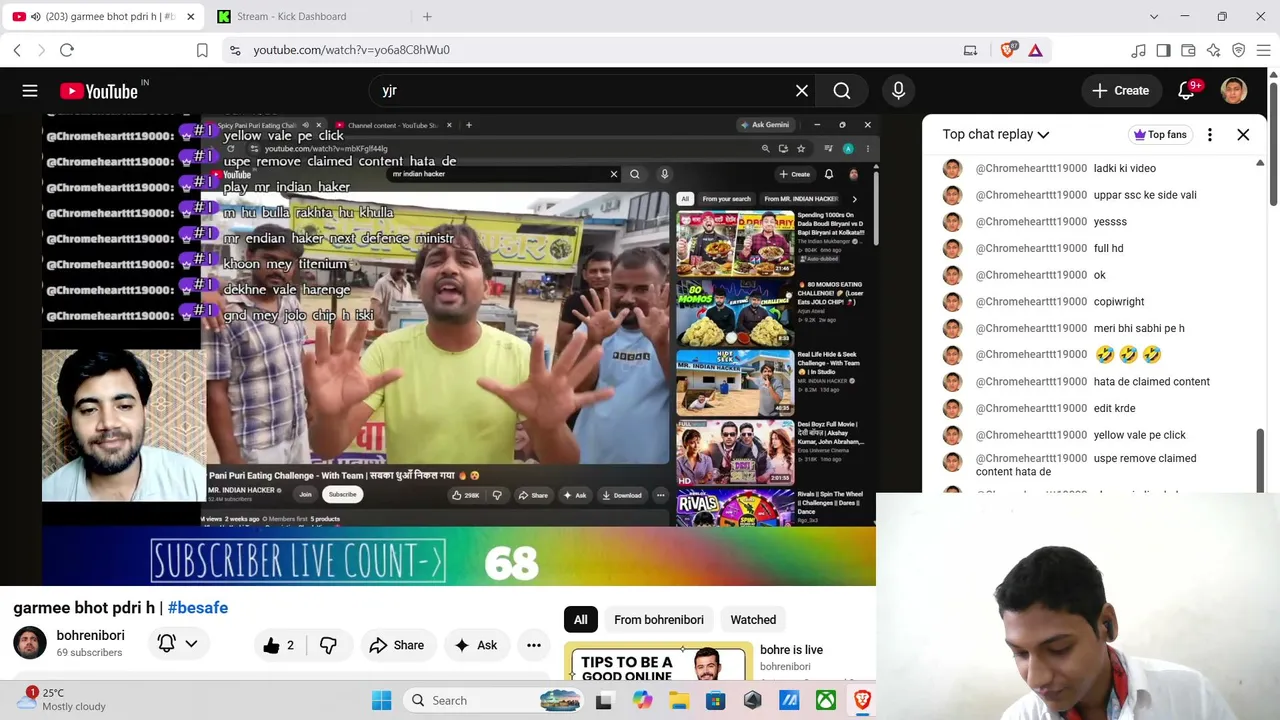Screen dimensions: 1280x720
Task: Open the bohre is live video title
Action: [x=791, y=650]
